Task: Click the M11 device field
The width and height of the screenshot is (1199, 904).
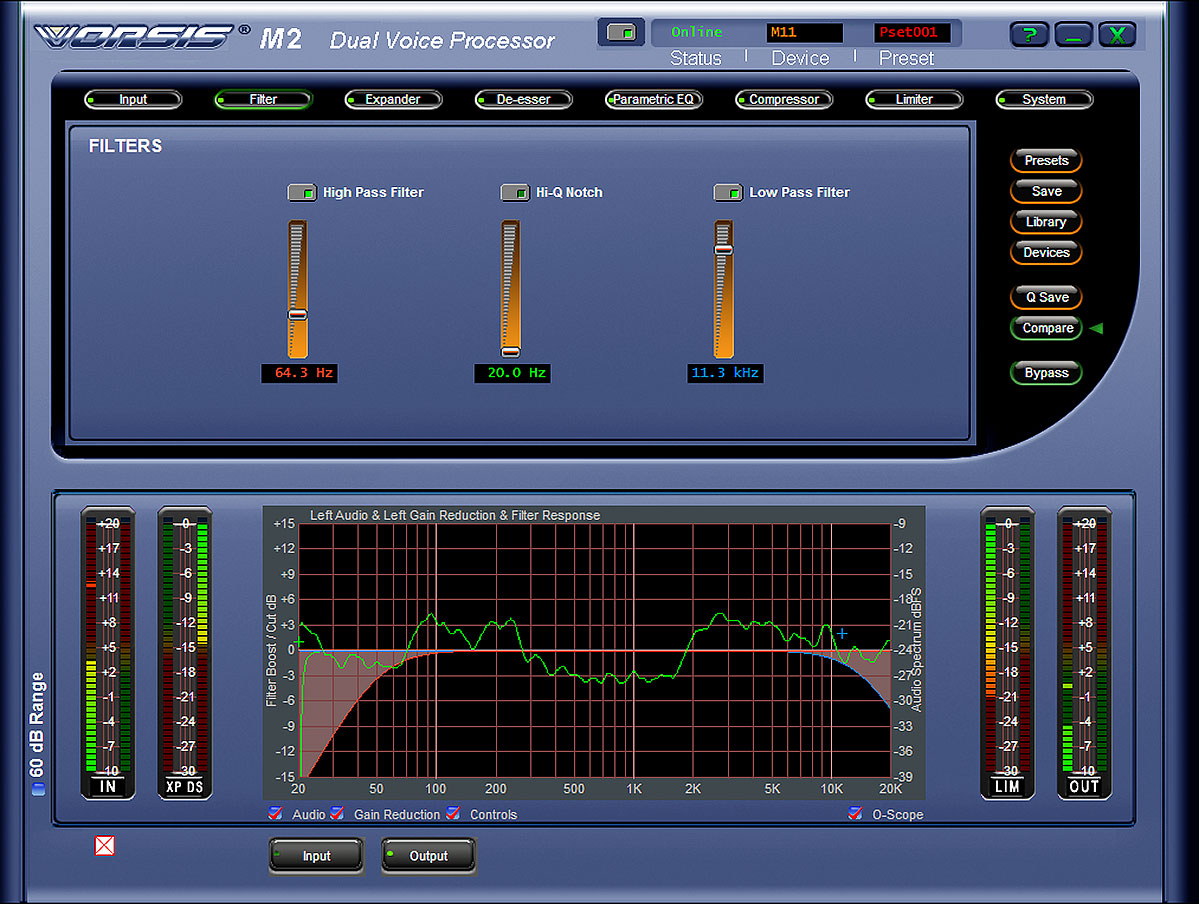Action: tap(804, 32)
